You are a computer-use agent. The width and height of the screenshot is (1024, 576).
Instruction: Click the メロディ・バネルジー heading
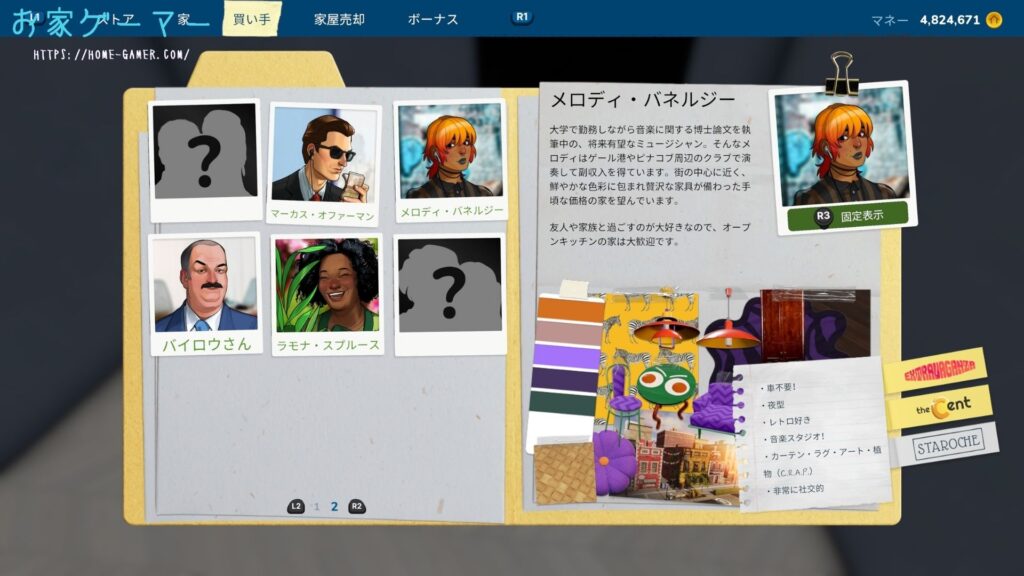[x=643, y=100]
